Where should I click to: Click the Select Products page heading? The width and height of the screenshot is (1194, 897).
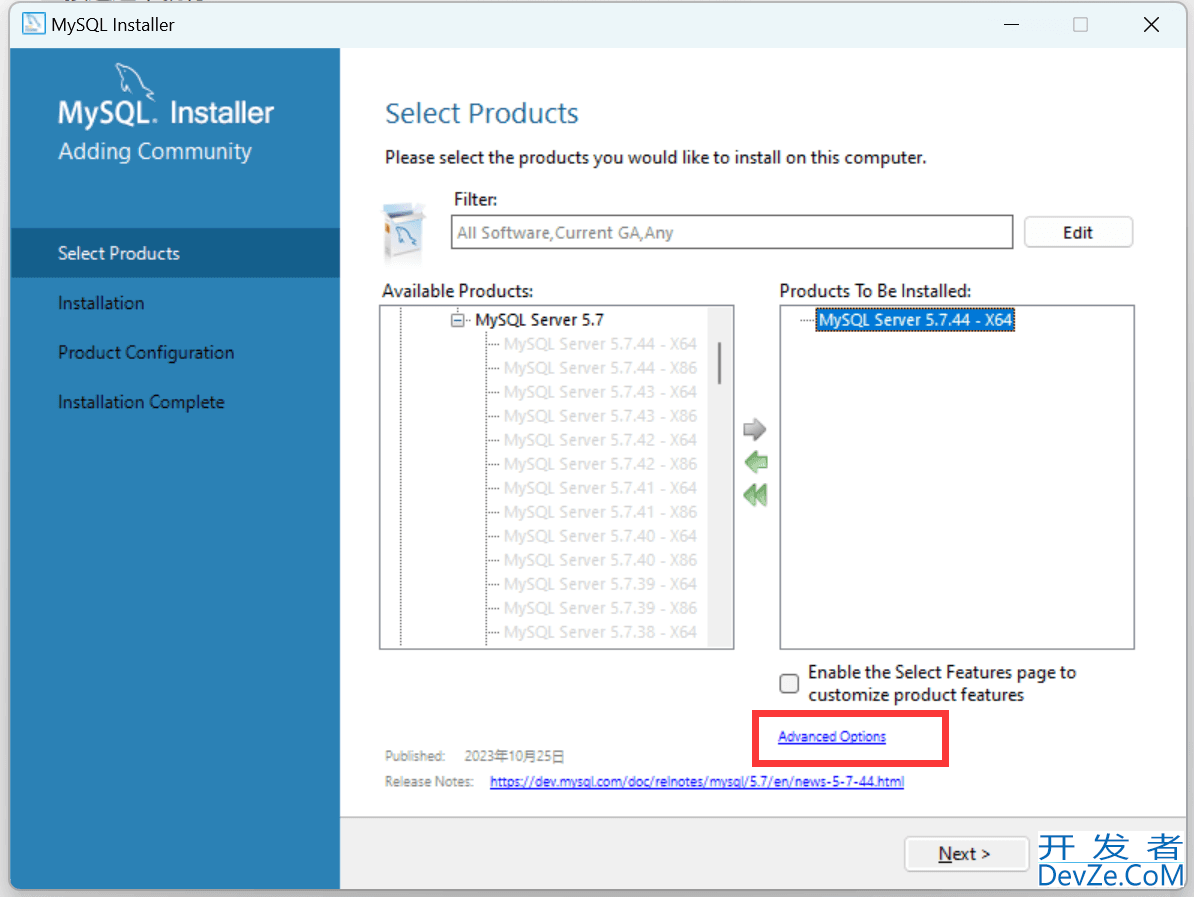[x=481, y=113]
